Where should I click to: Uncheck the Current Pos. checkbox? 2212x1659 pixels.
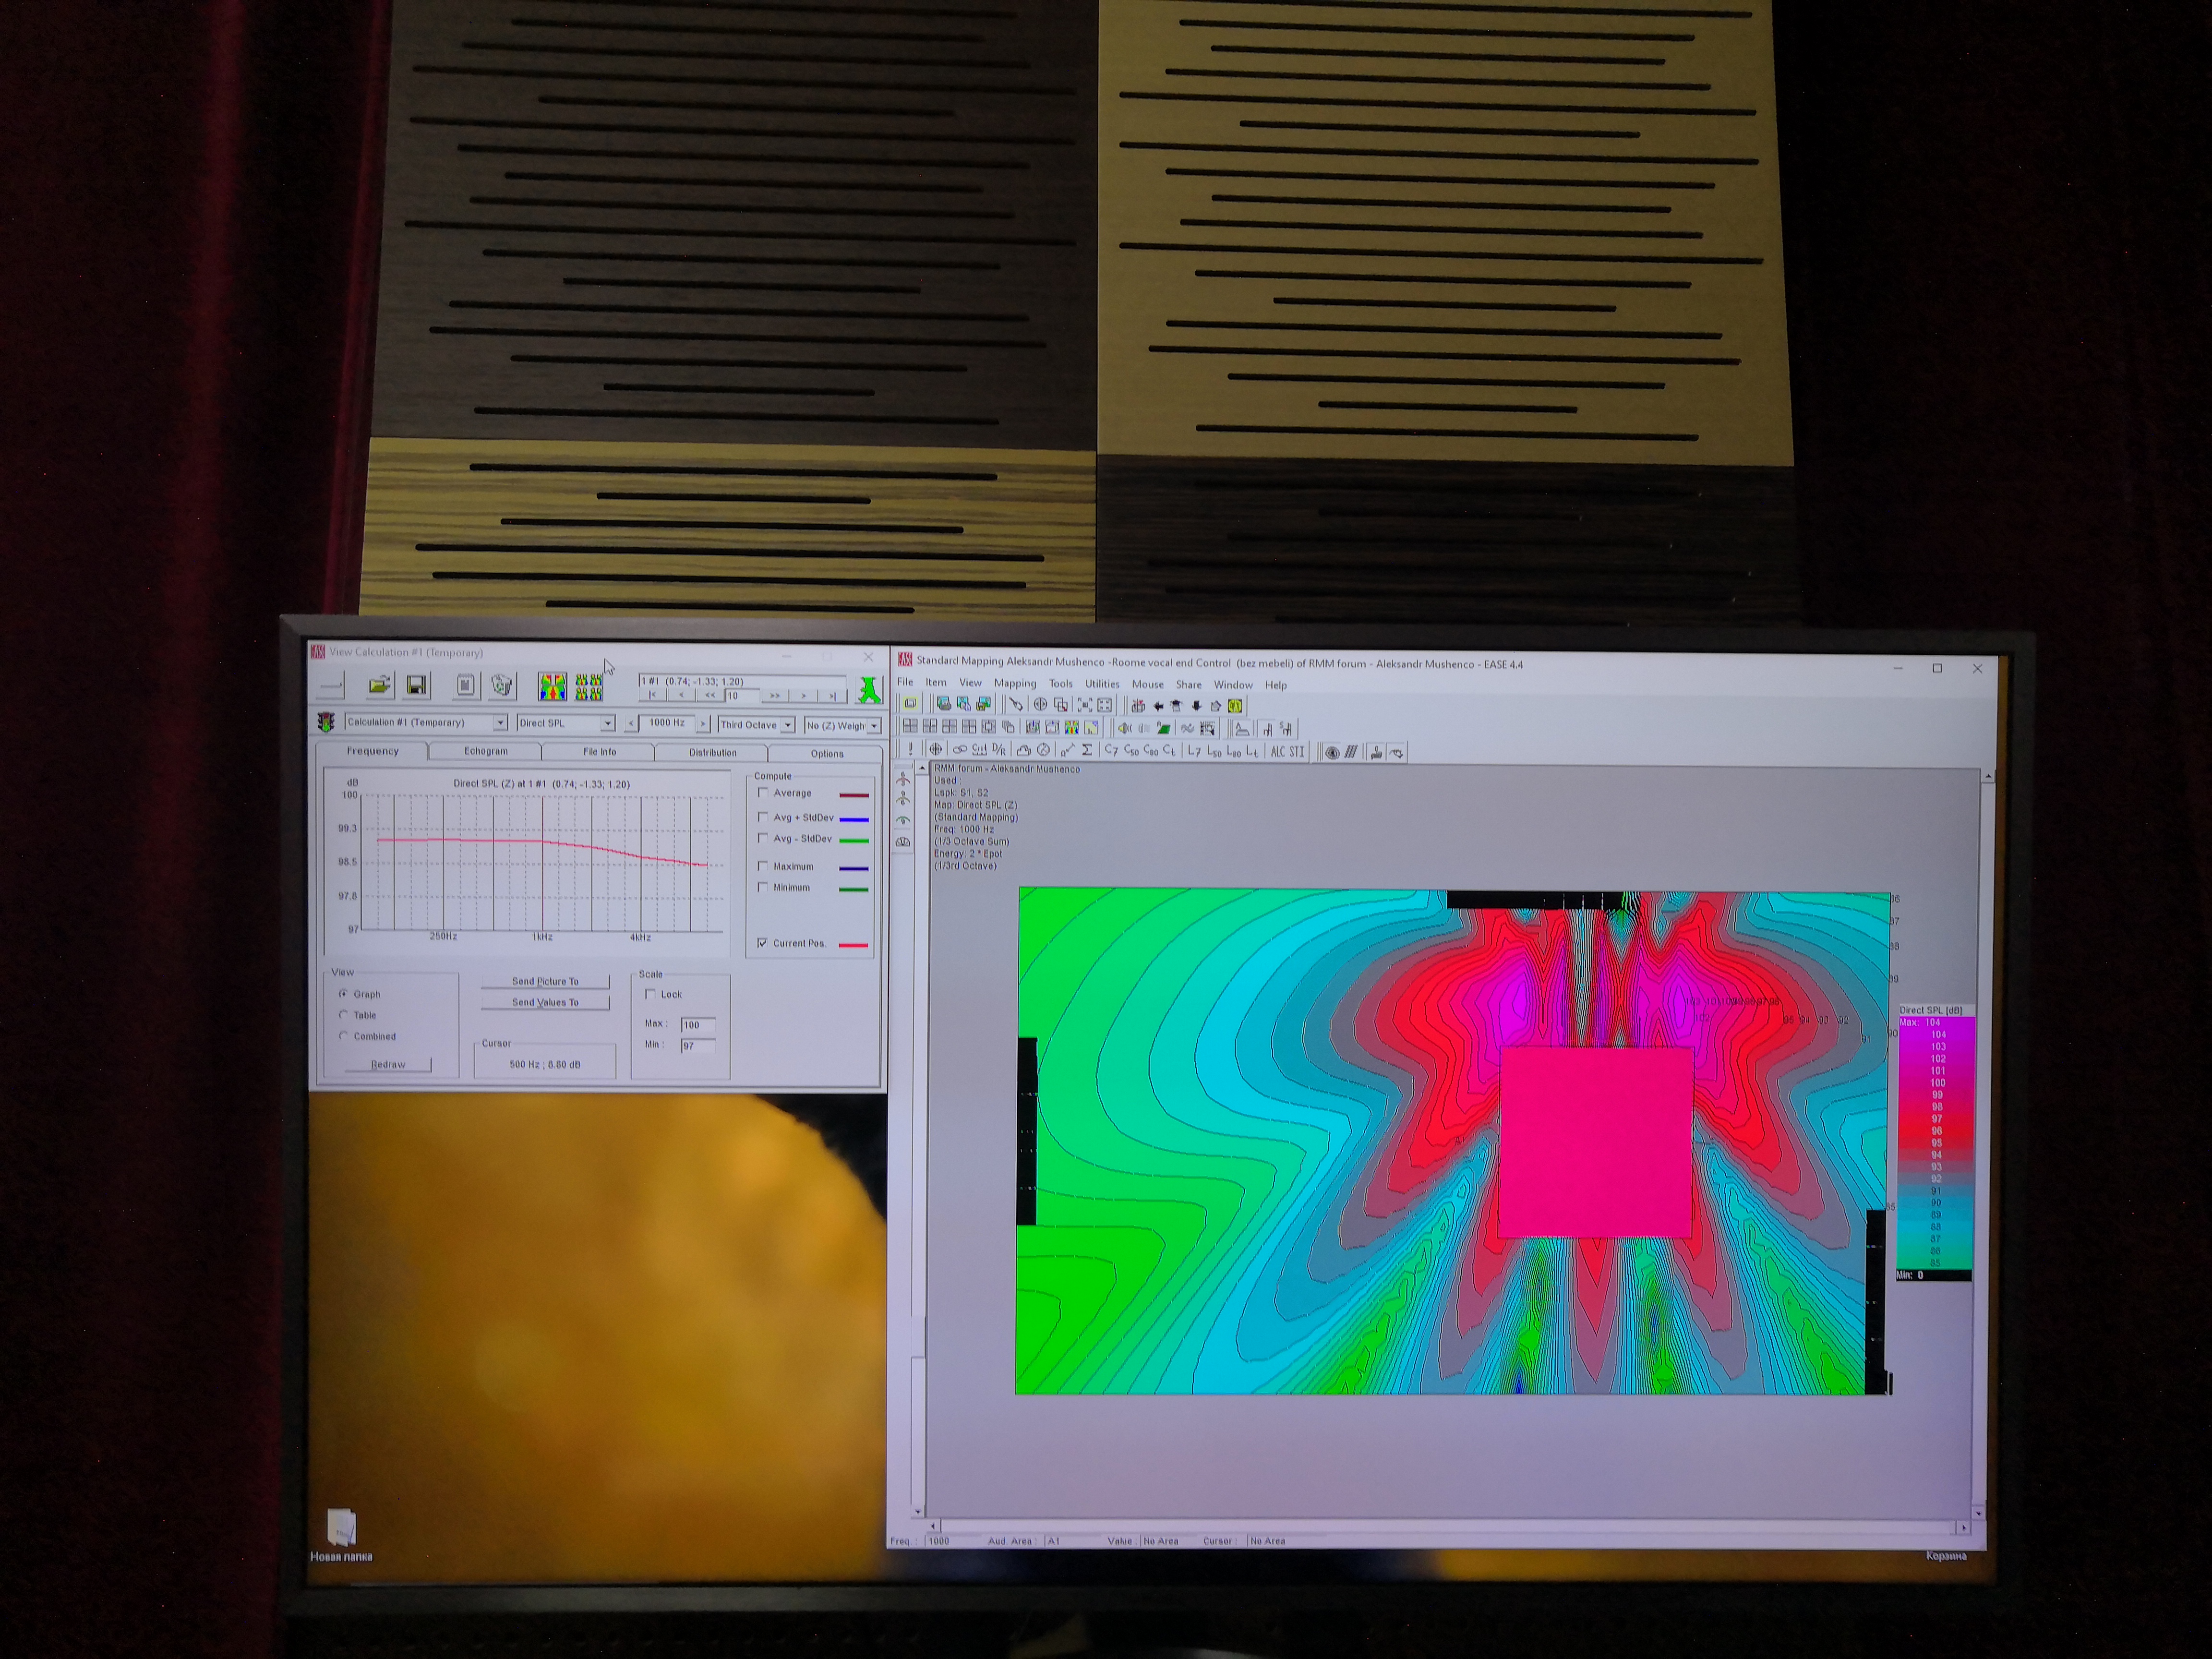(x=763, y=943)
